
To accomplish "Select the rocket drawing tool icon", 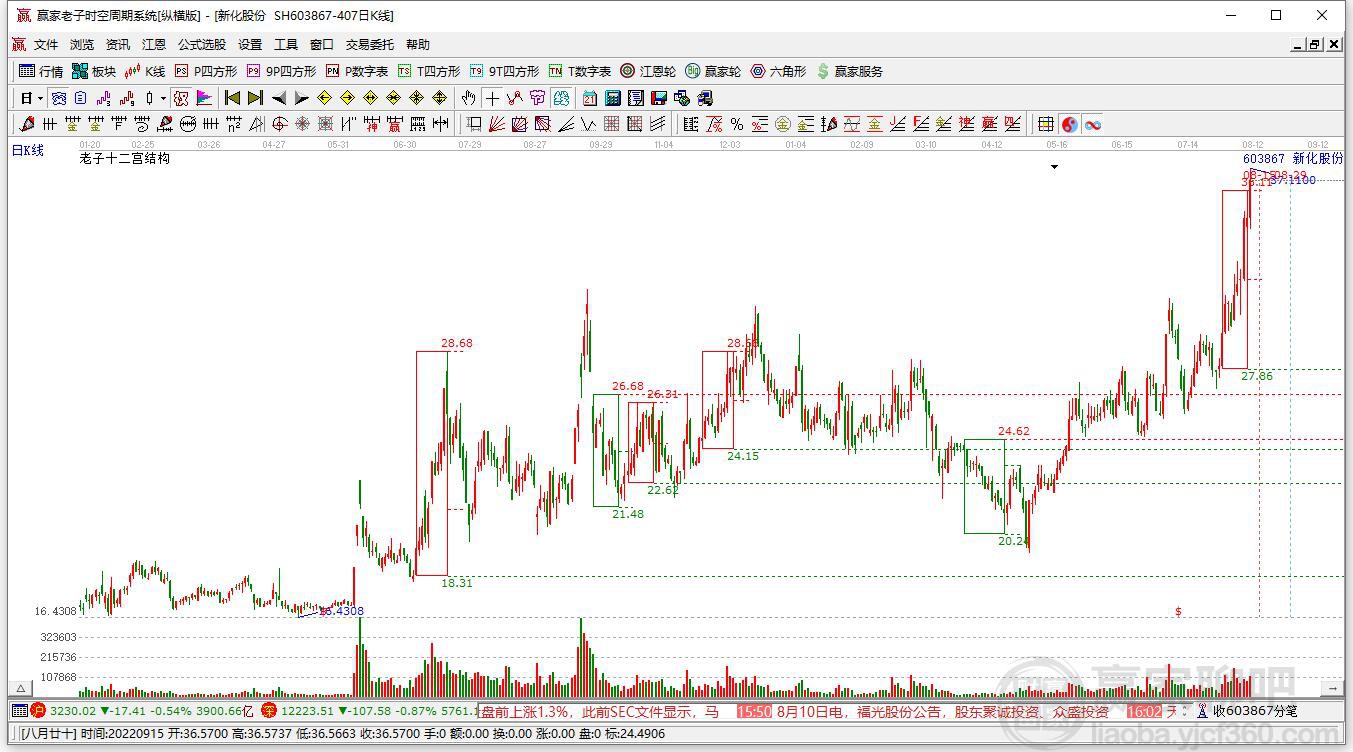I will point(27,124).
